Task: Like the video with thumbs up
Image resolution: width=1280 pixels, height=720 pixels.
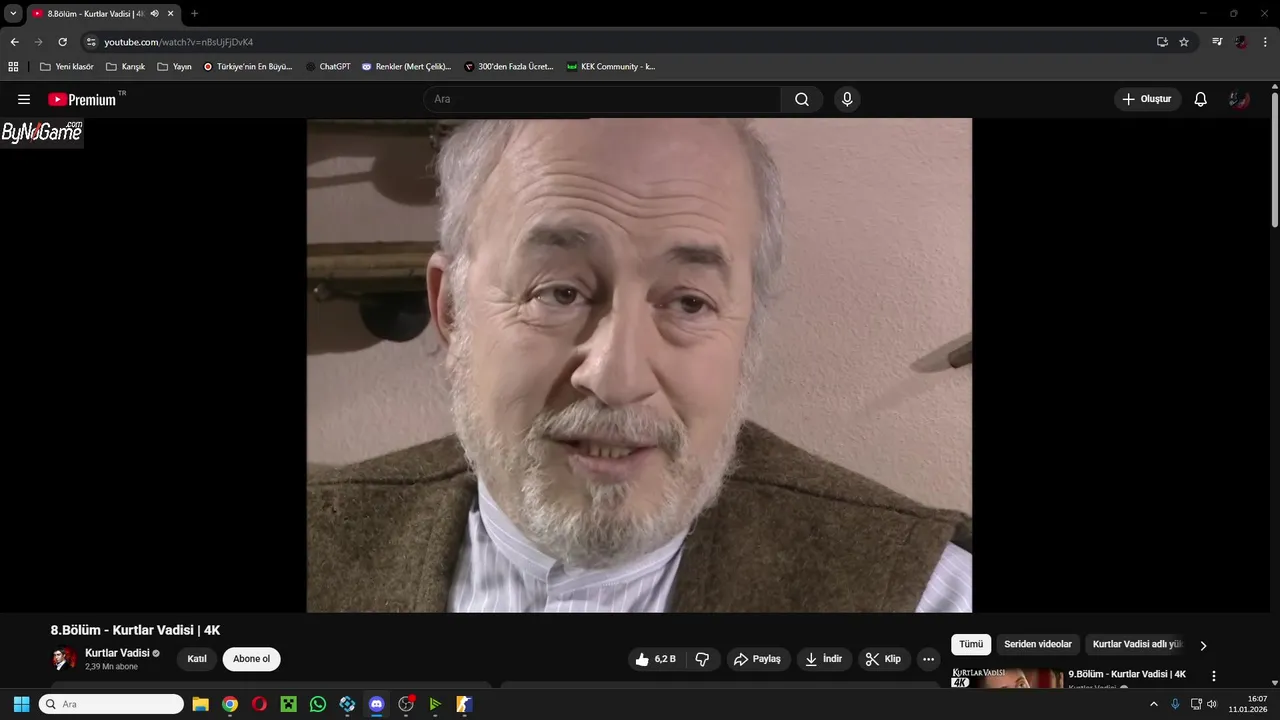Action: [x=656, y=659]
